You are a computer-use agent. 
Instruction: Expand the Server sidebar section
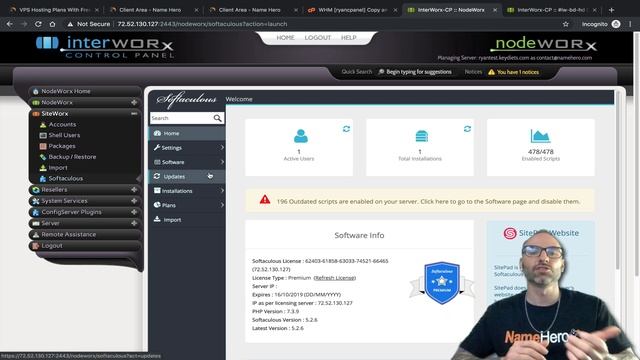click(134, 223)
